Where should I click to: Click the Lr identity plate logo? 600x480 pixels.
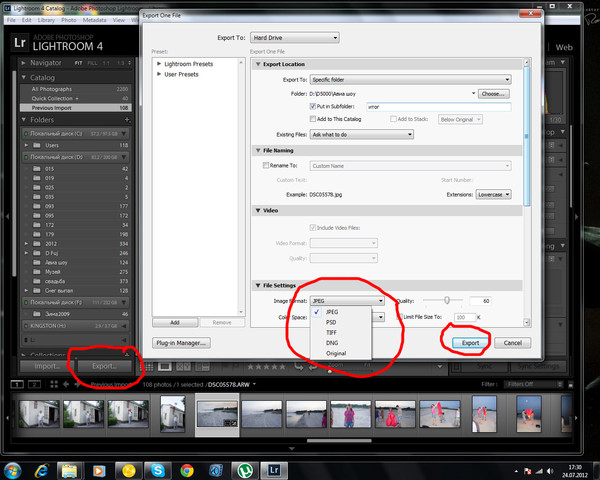[20, 42]
